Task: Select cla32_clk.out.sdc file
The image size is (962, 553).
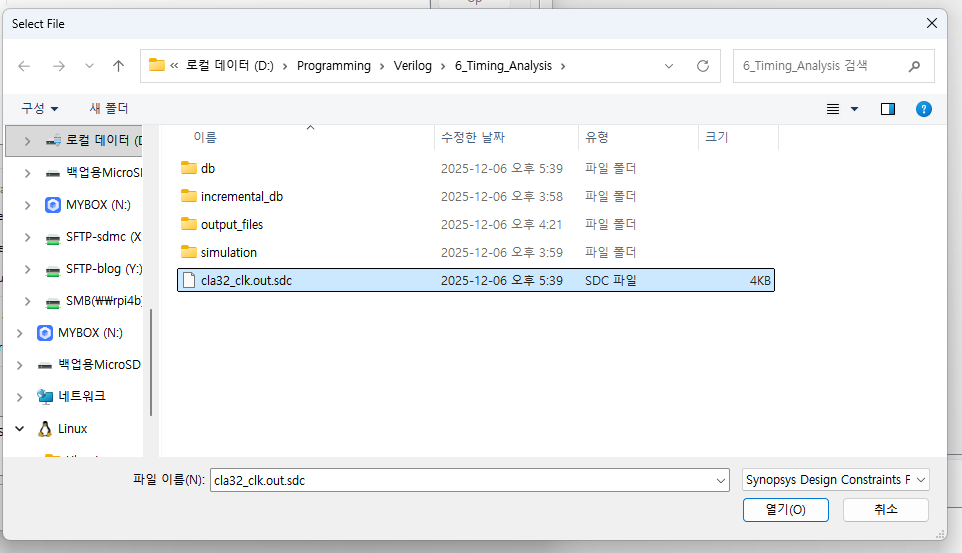Action: coord(475,280)
